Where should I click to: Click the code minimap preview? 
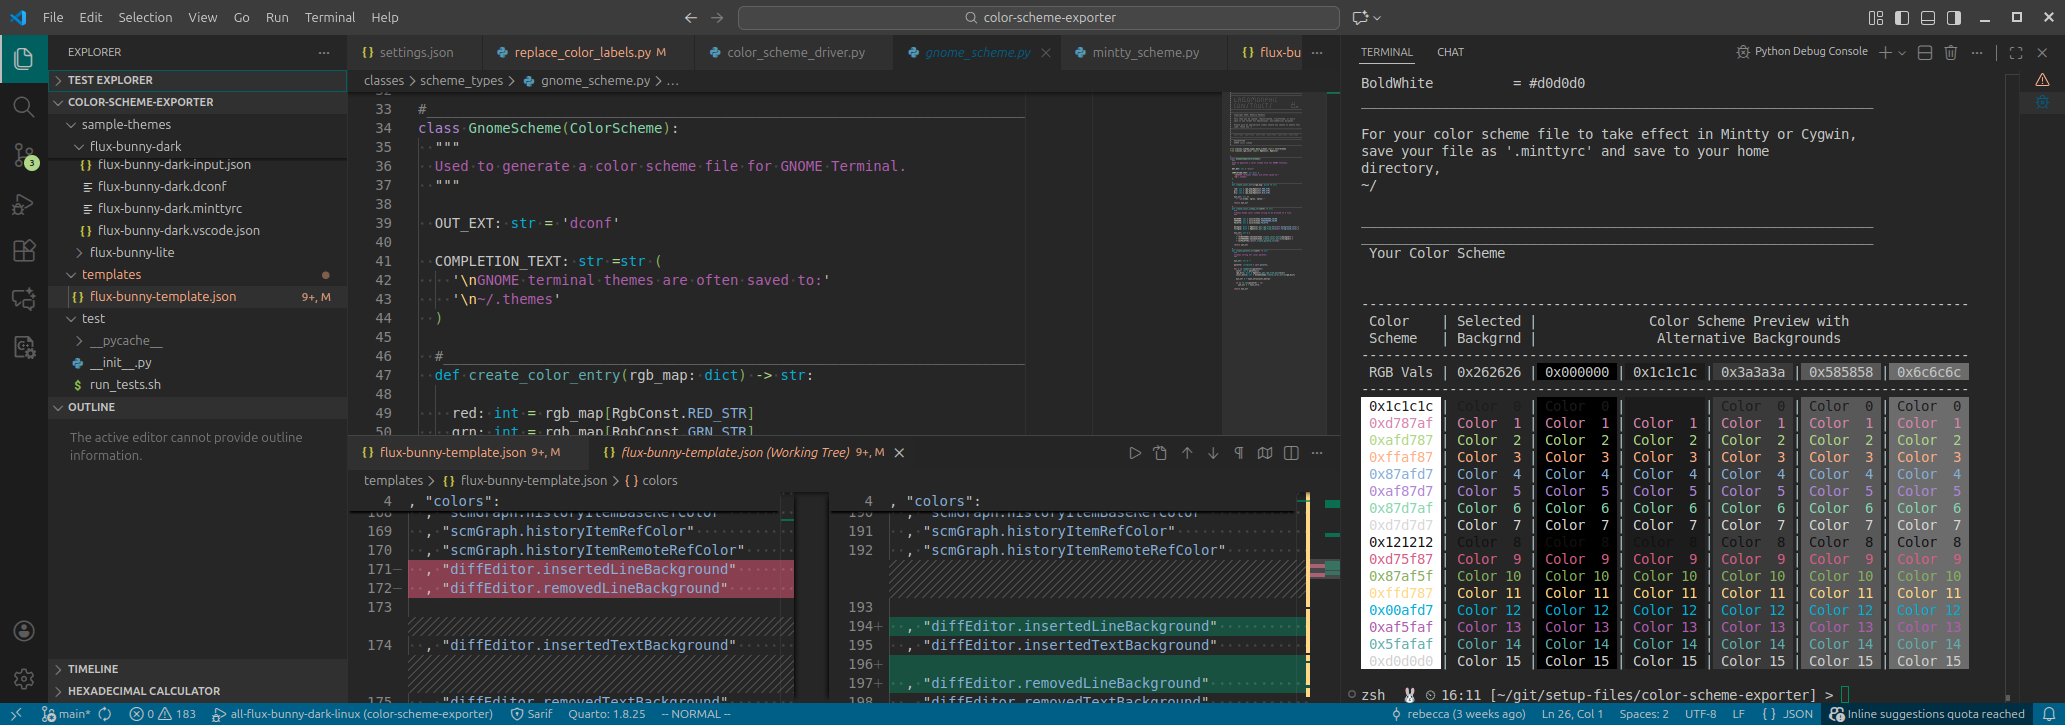[1266, 190]
